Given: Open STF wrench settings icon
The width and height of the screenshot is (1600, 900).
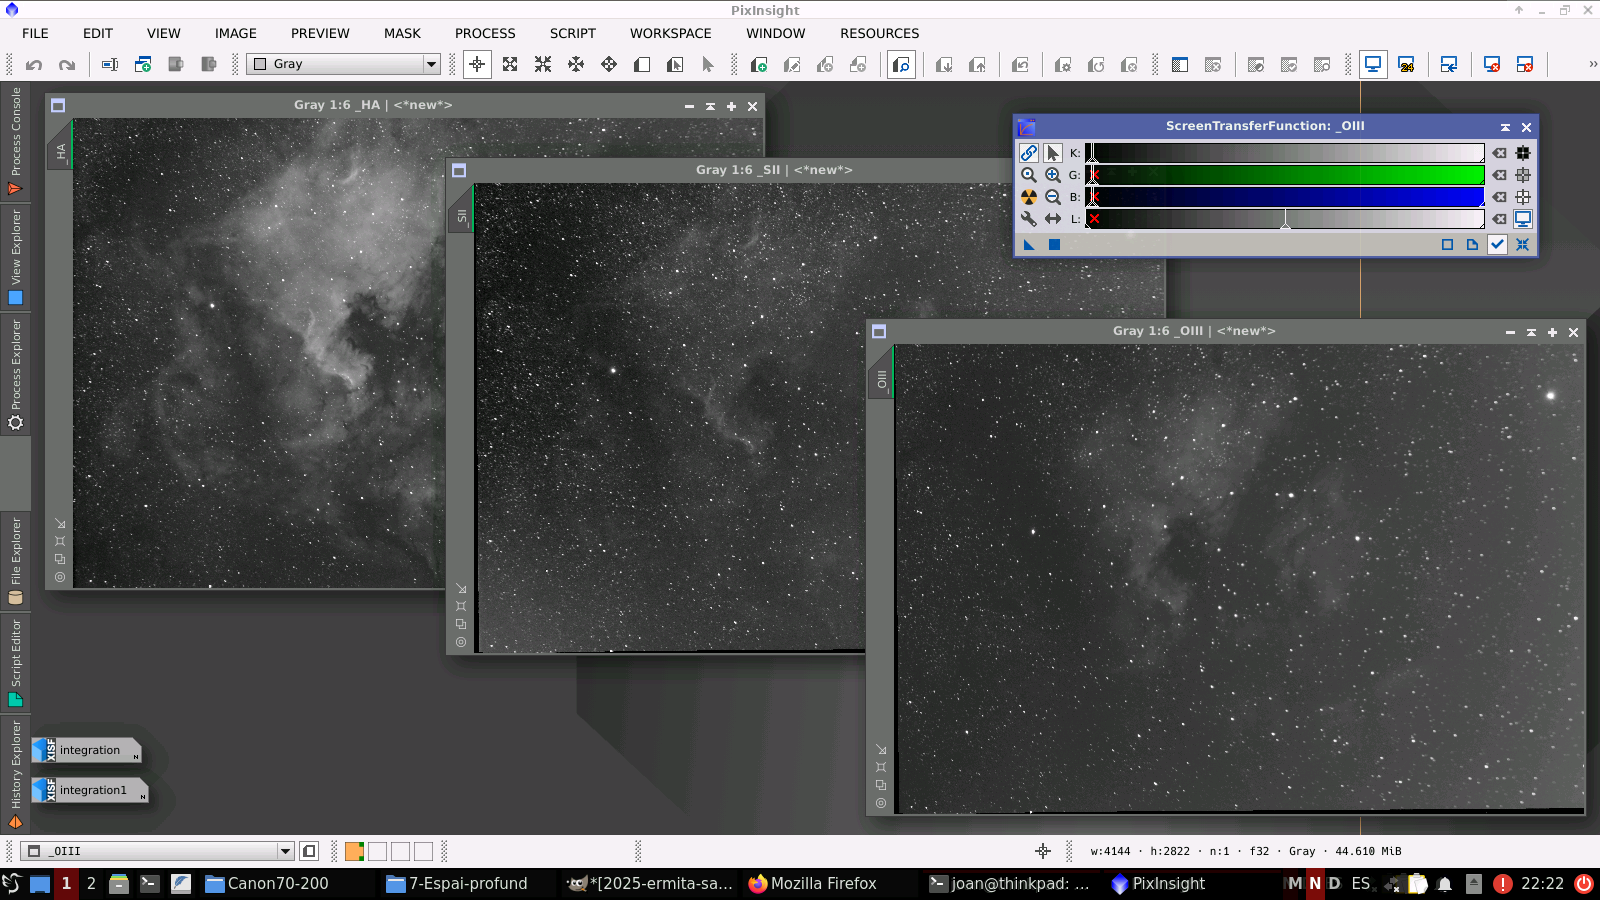Looking at the screenshot, I should click(x=1028, y=219).
